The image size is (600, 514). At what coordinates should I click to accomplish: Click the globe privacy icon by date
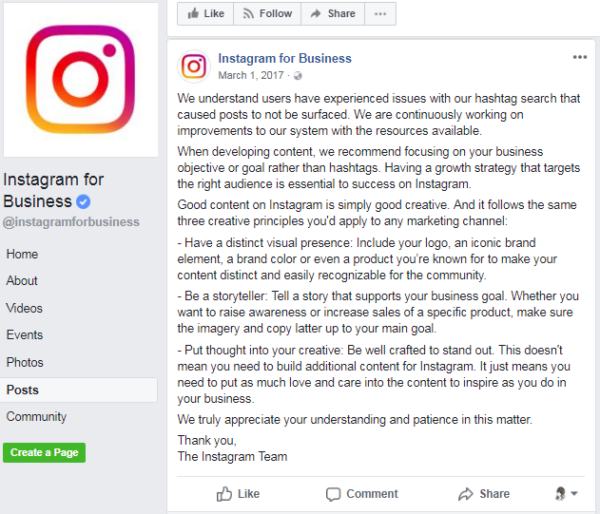point(297,75)
